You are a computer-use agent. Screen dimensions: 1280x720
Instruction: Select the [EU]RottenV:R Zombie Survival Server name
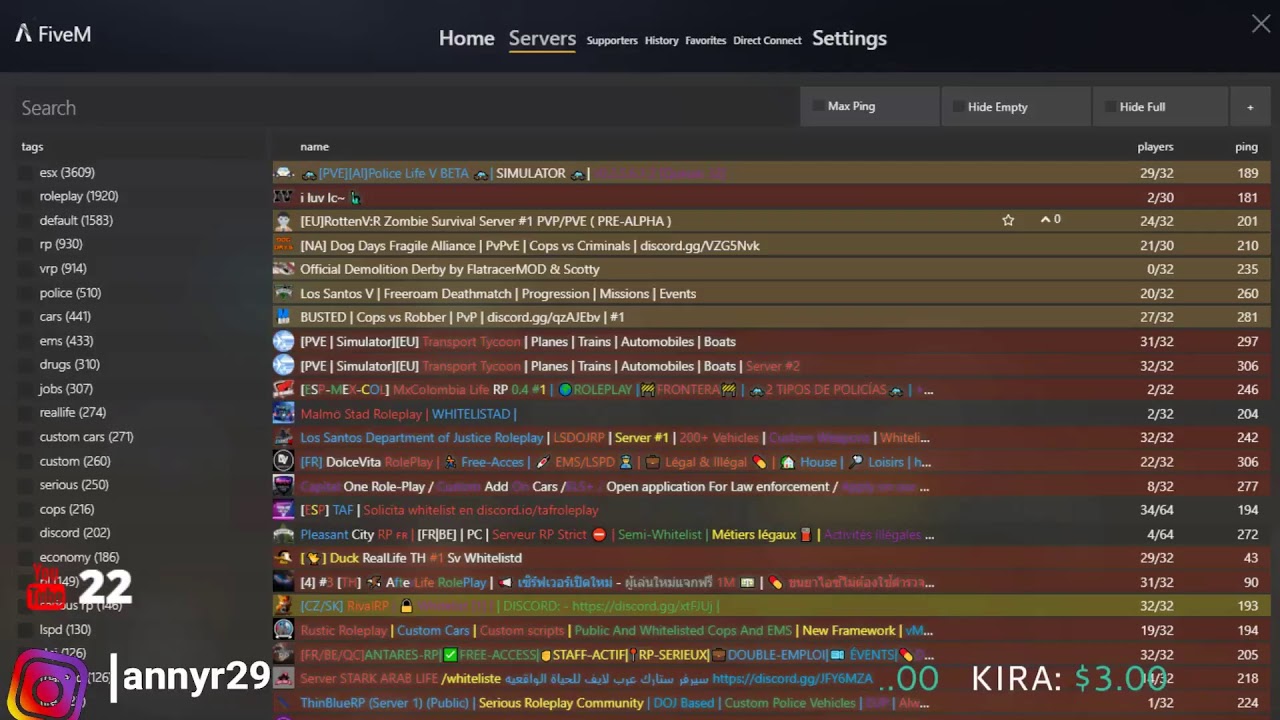click(x=485, y=221)
